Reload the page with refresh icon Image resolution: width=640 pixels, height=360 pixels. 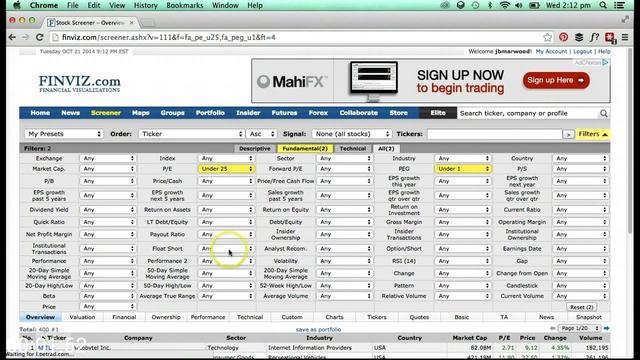(40, 38)
